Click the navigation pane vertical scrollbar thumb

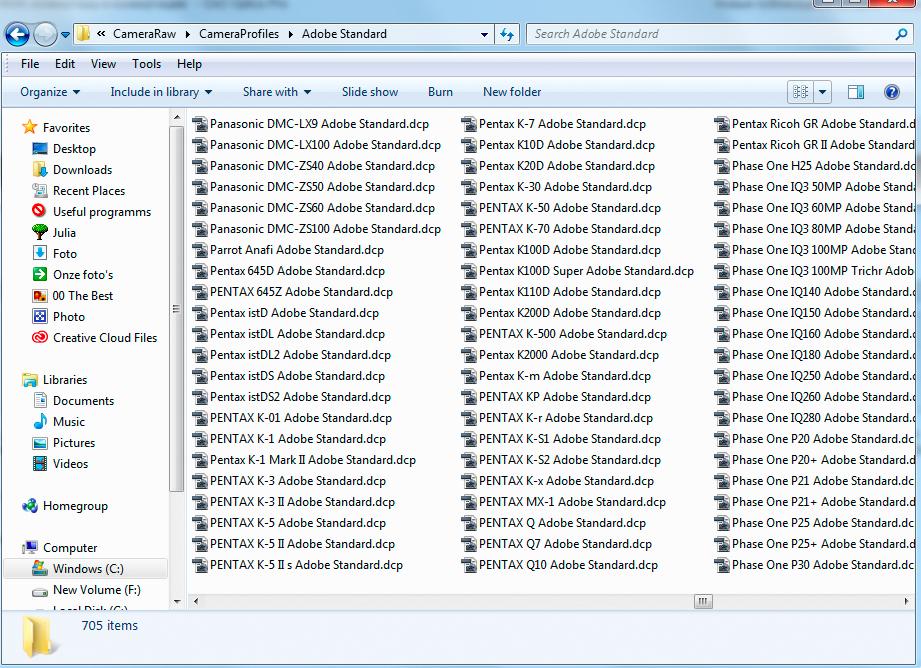(x=176, y=308)
